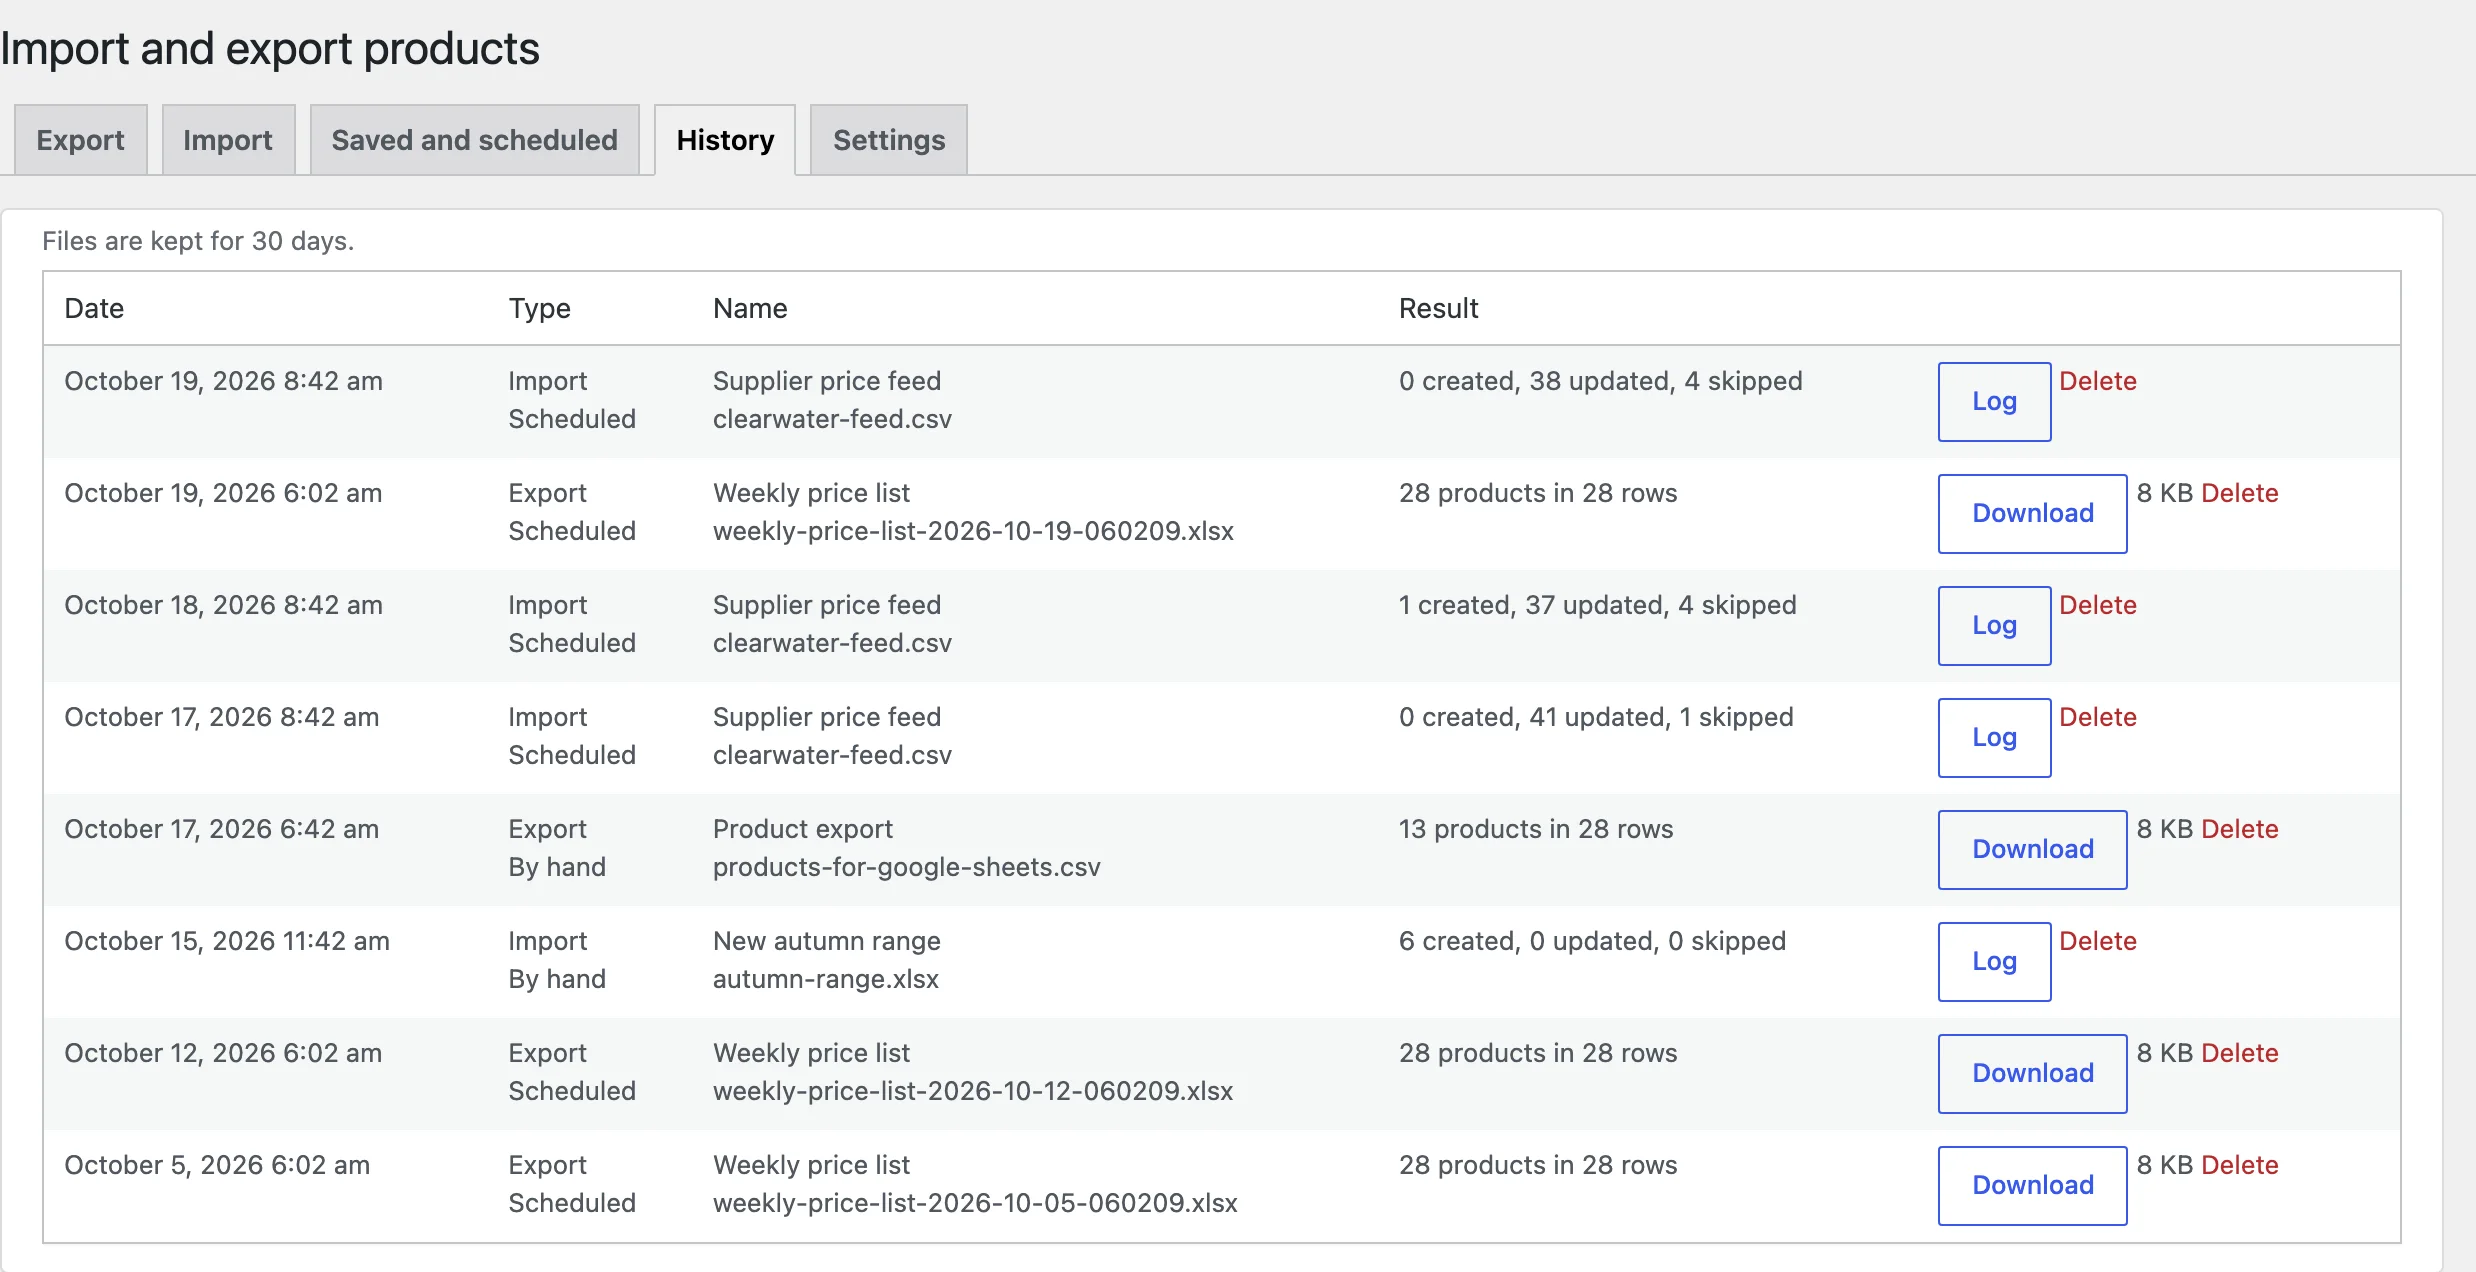Click the 'Import and export products' heading

tap(270, 49)
